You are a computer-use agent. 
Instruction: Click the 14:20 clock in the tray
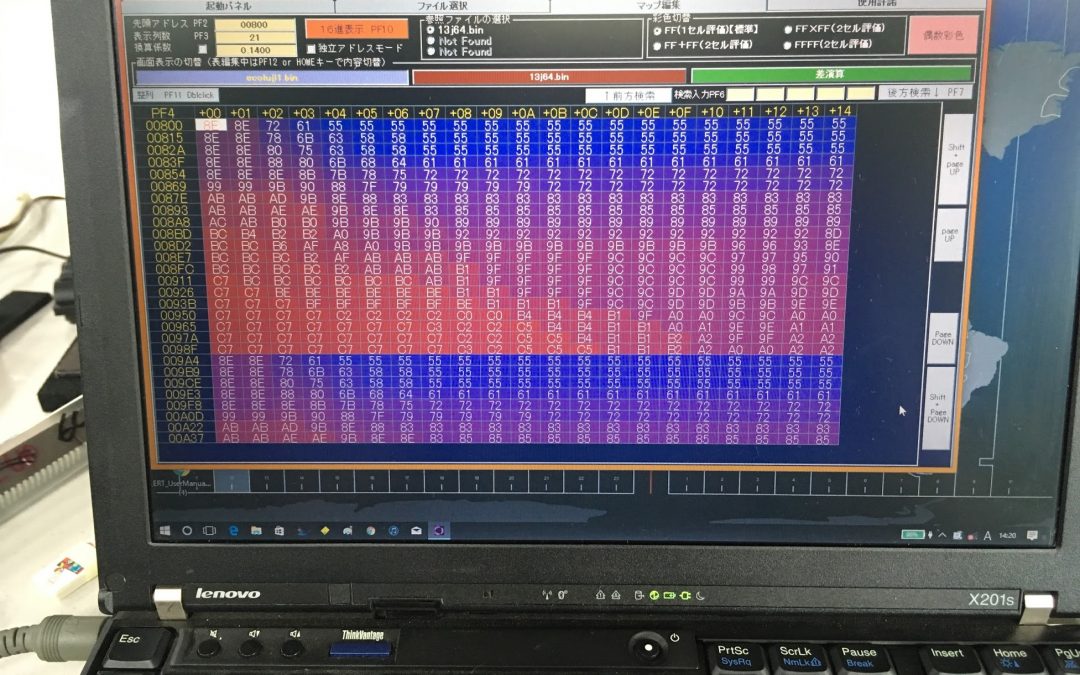1007,536
